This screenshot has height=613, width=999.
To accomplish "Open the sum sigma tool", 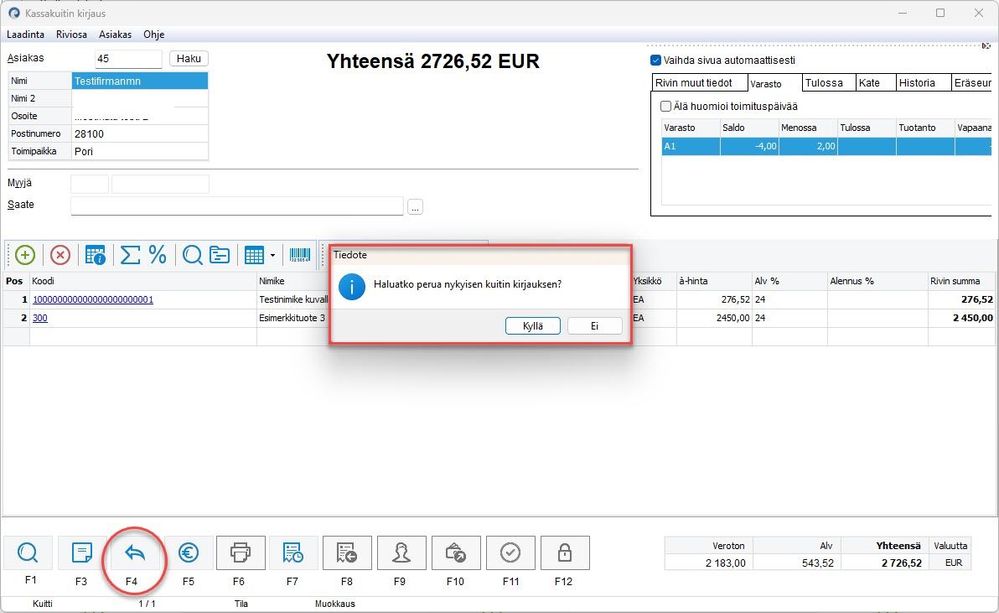I will 130,256.
